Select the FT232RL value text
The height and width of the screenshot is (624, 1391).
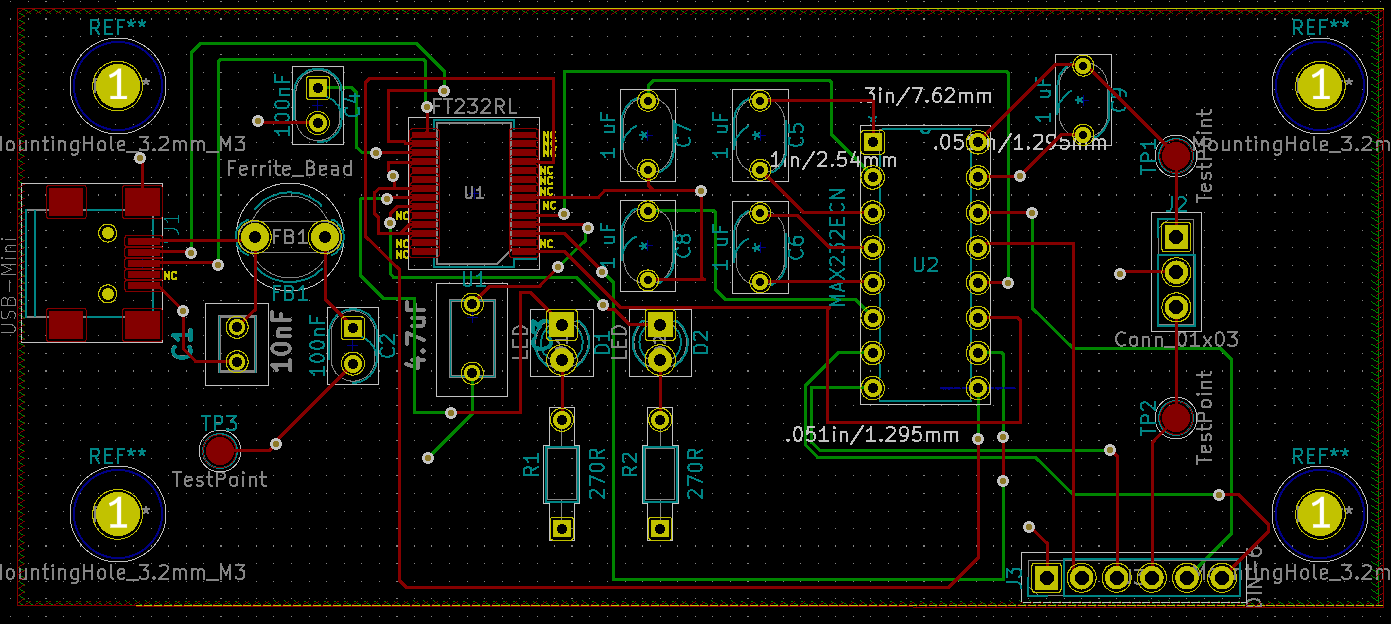click(473, 106)
